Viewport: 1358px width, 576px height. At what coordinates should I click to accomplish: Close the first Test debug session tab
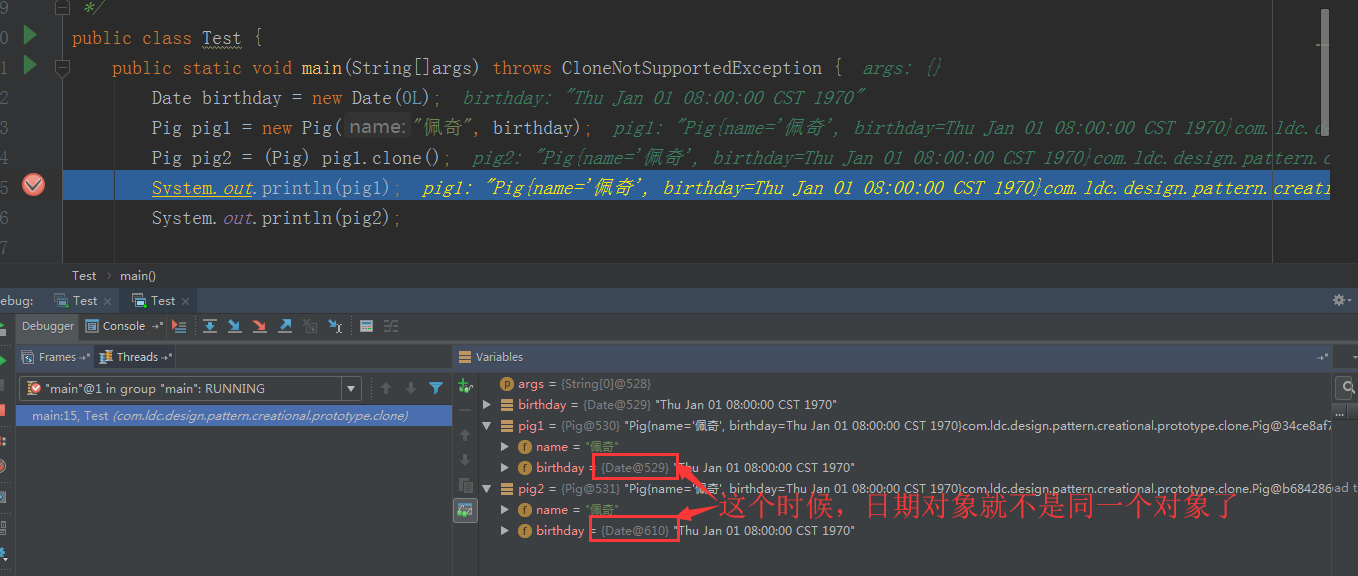click(107, 301)
